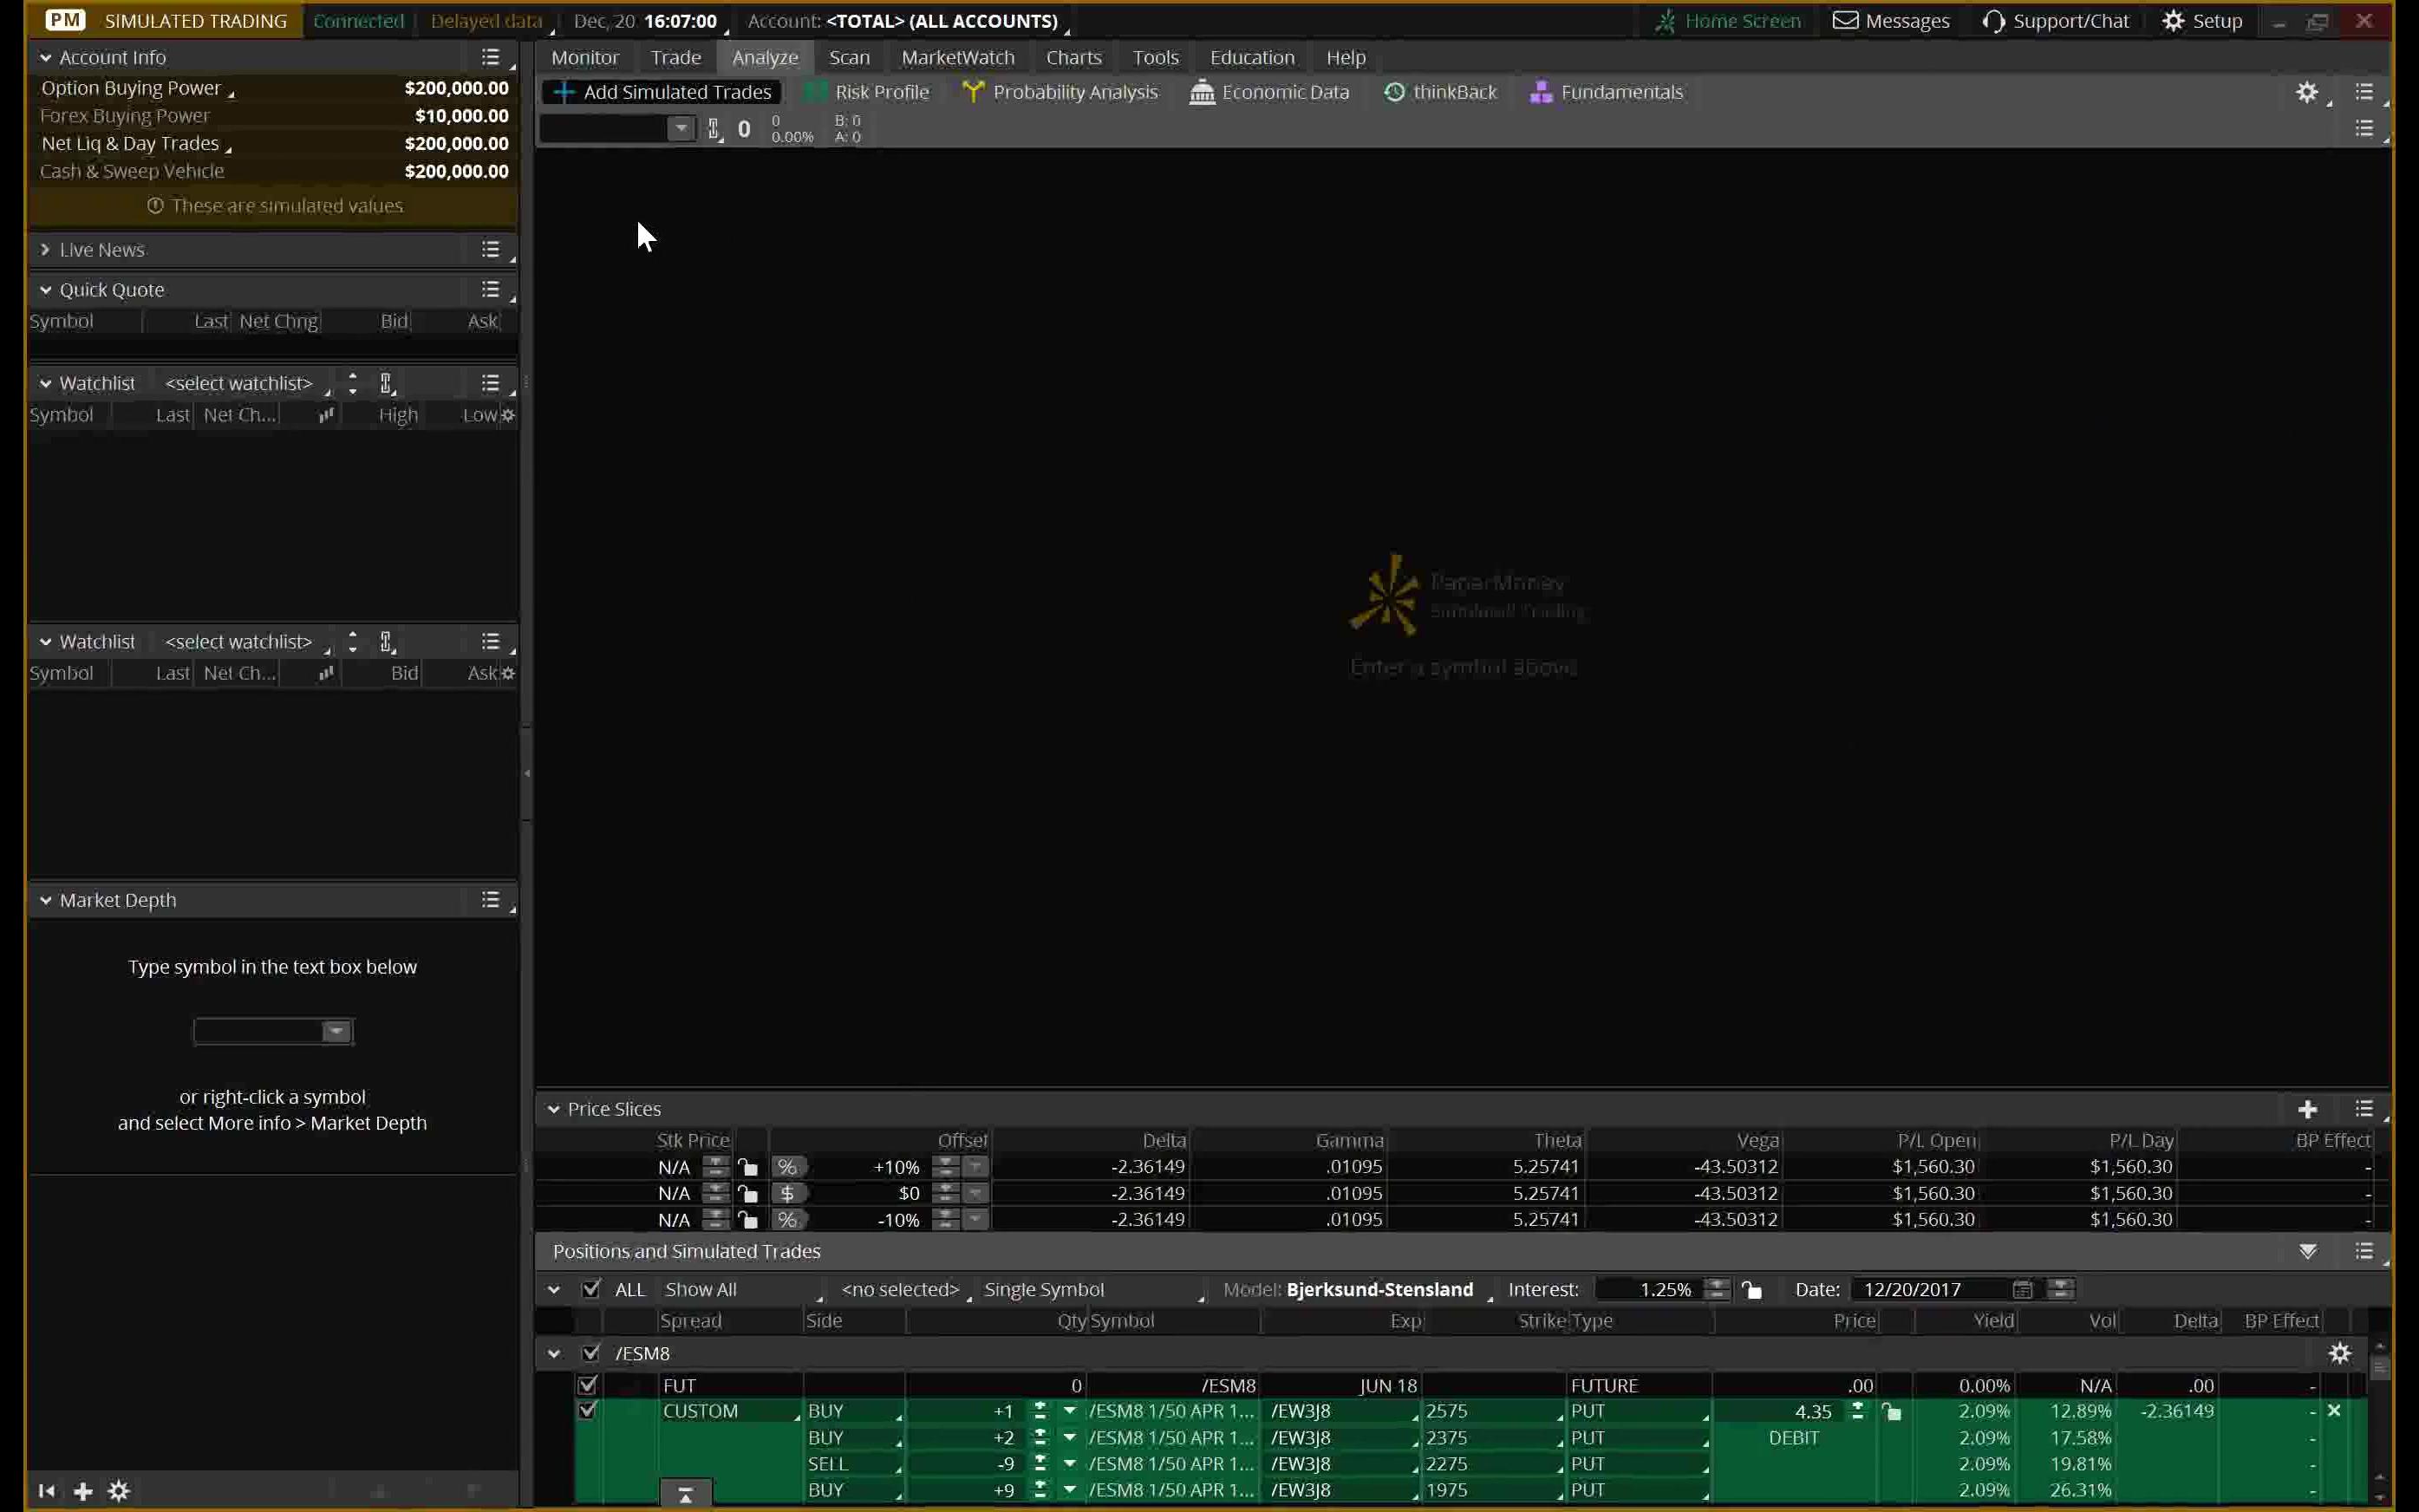The width and height of the screenshot is (2419, 1512).
Task: Remove the CUSTOM simulated trade
Action: click(2334, 1411)
